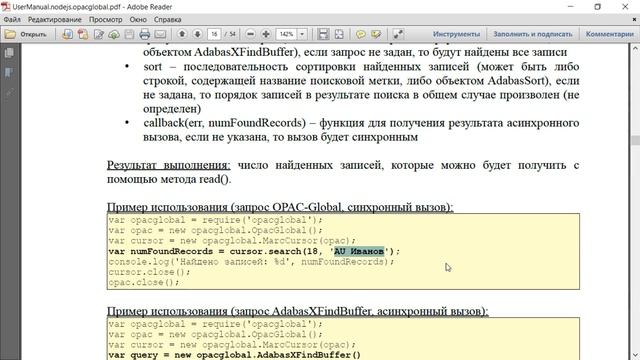
Task: Click 'callback(err, numFoundRecords)' text
Action: tap(224, 123)
